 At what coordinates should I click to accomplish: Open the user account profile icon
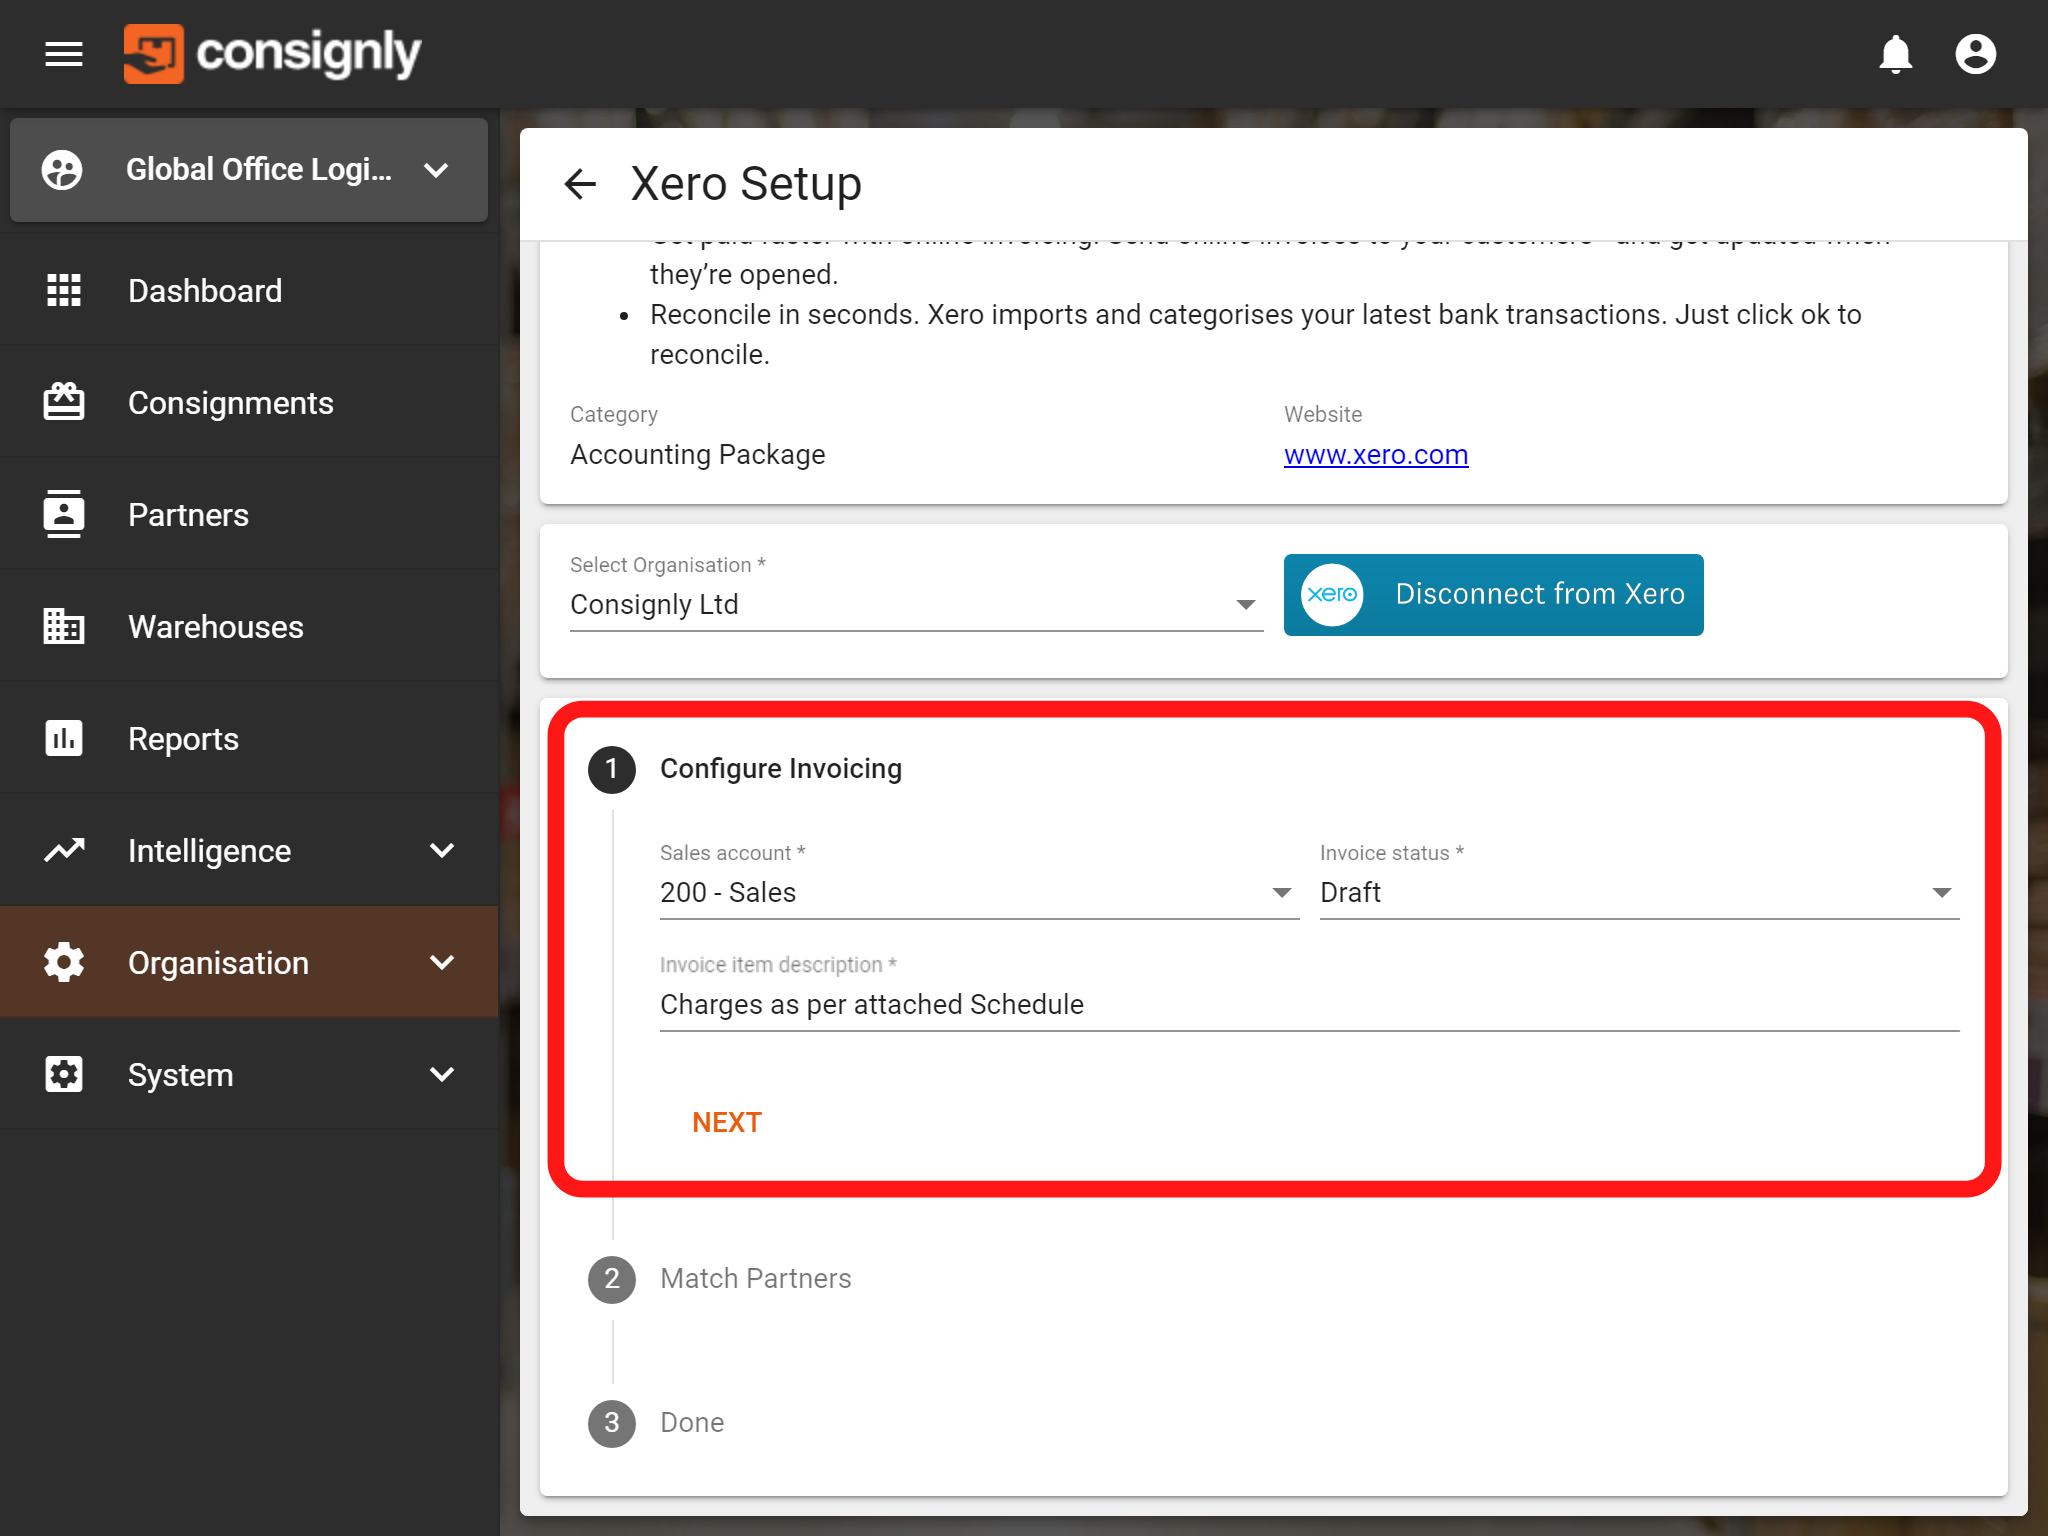(x=1975, y=54)
